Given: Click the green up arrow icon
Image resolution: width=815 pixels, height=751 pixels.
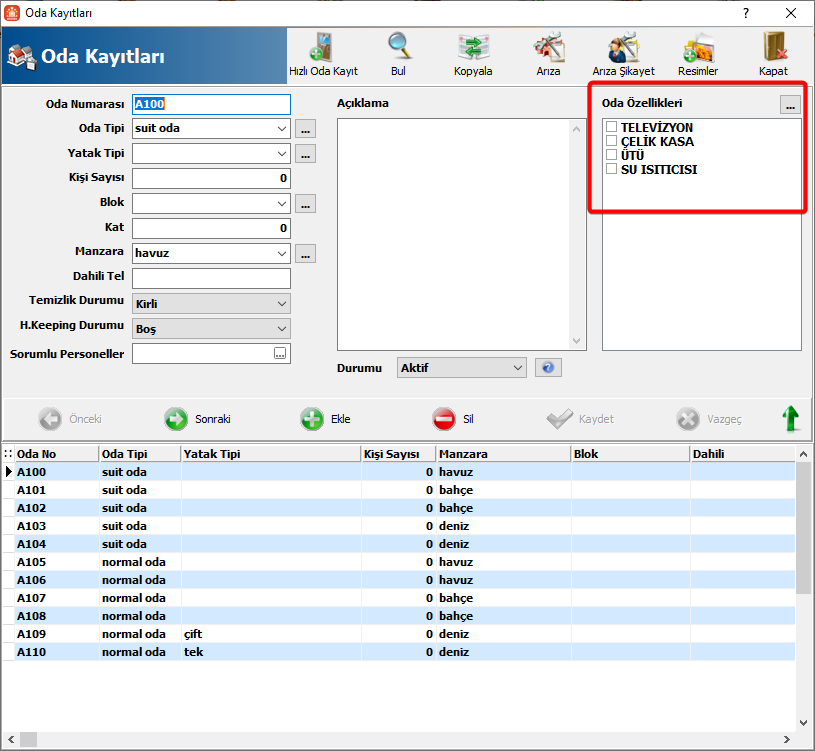Looking at the screenshot, I should [791, 418].
